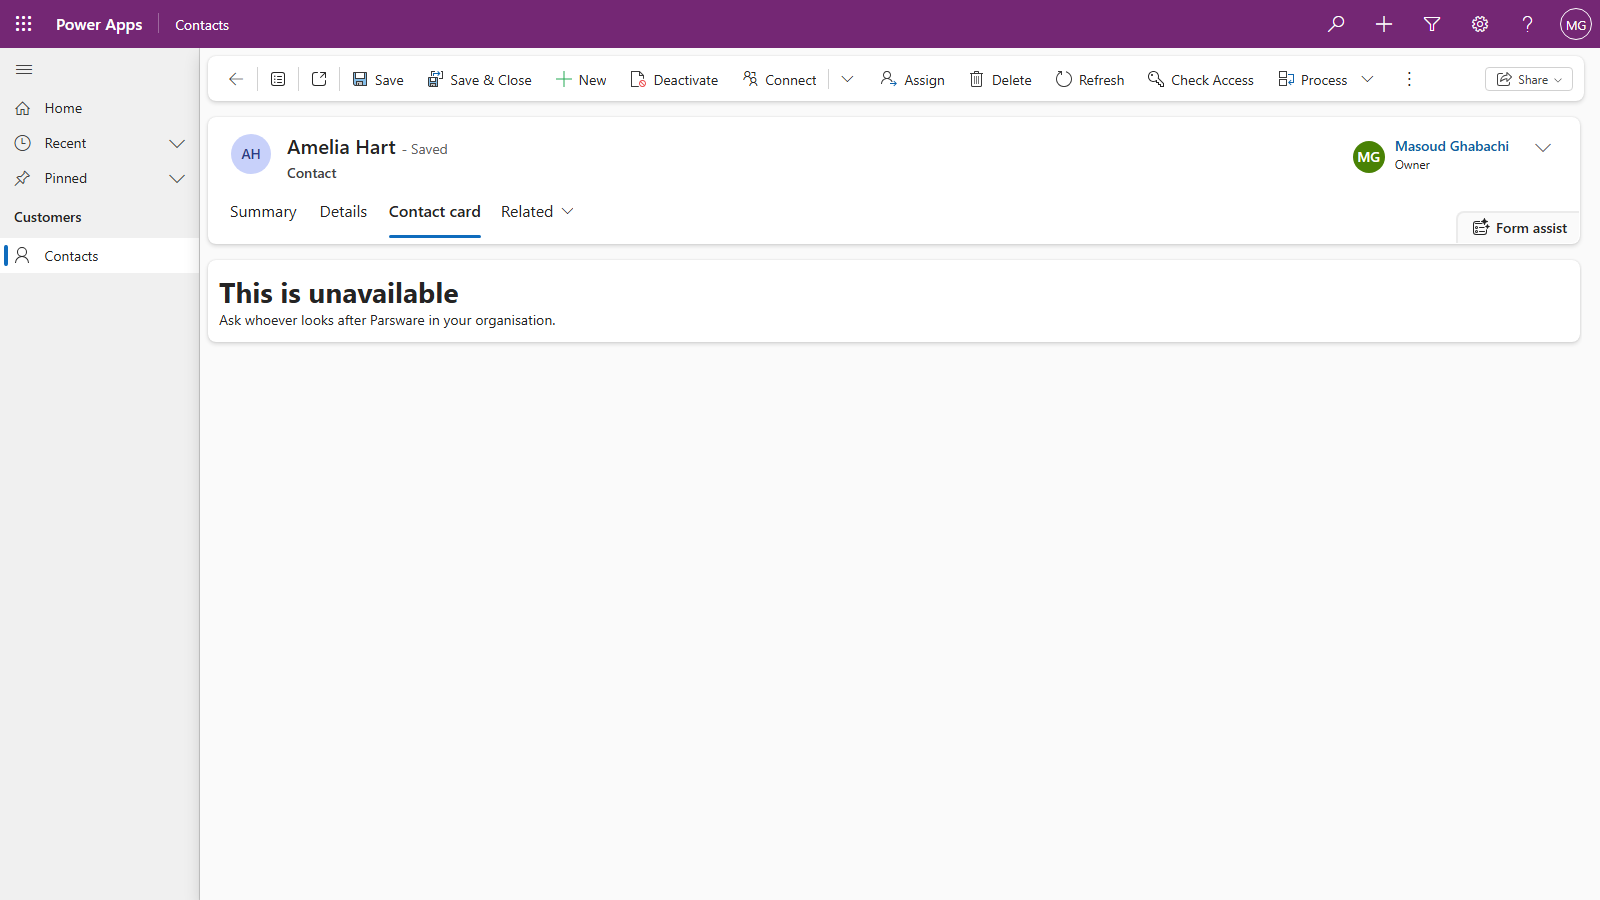Image resolution: width=1600 pixels, height=900 pixels.
Task: Open the settings gear icon
Action: [x=1480, y=24]
